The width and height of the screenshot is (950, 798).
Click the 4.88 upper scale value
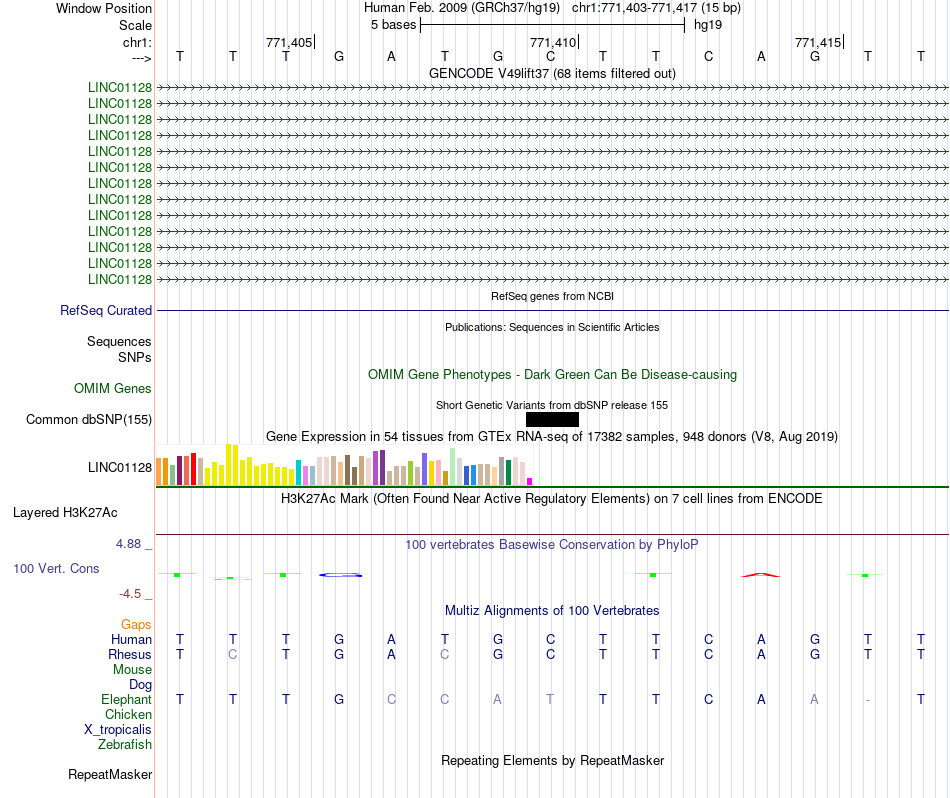click(x=128, y=544)
